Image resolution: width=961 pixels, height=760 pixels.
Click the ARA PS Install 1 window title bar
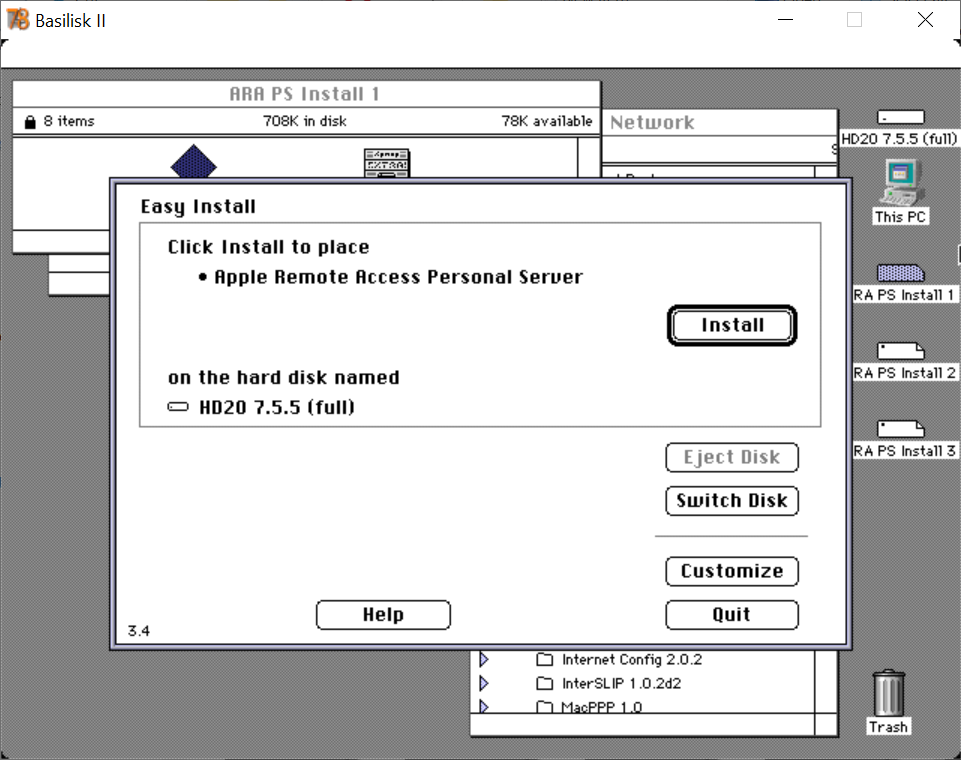click(306, 94)
